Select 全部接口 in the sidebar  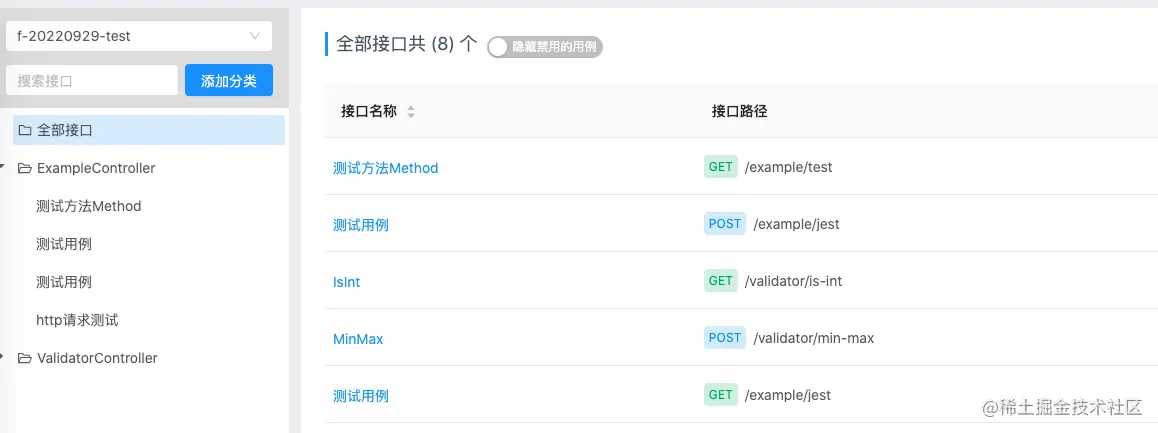65,130
